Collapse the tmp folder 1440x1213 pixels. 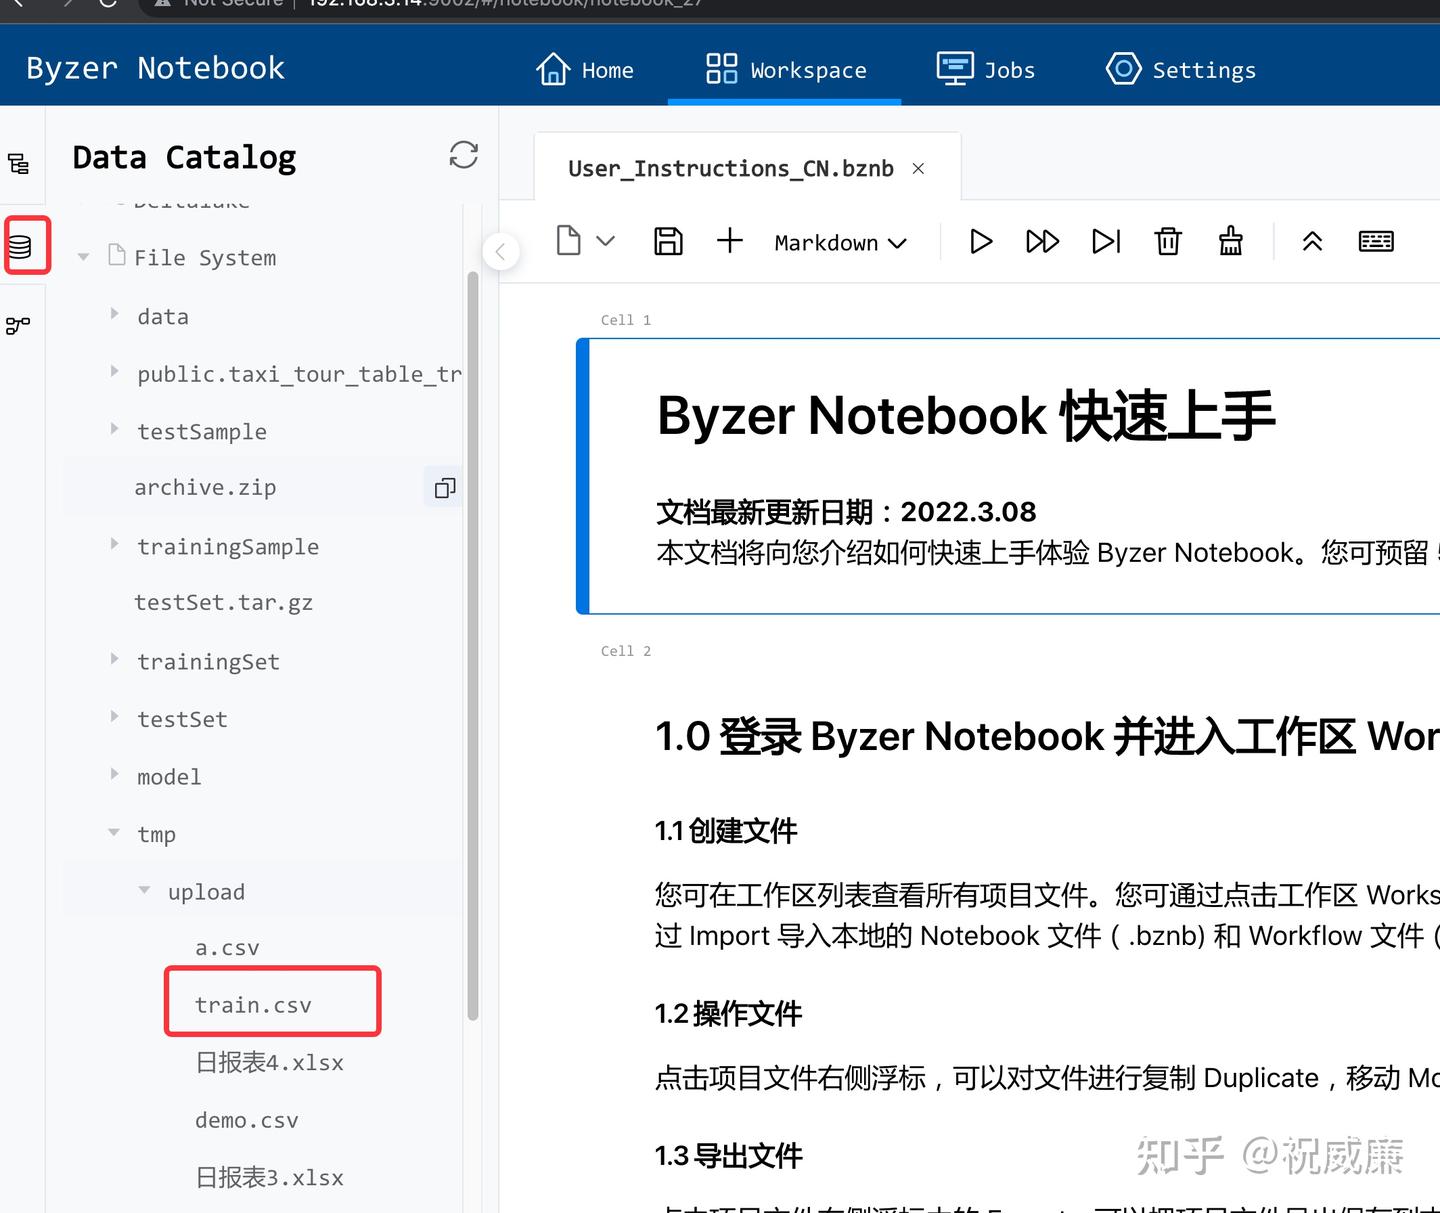tap(114, 832)
